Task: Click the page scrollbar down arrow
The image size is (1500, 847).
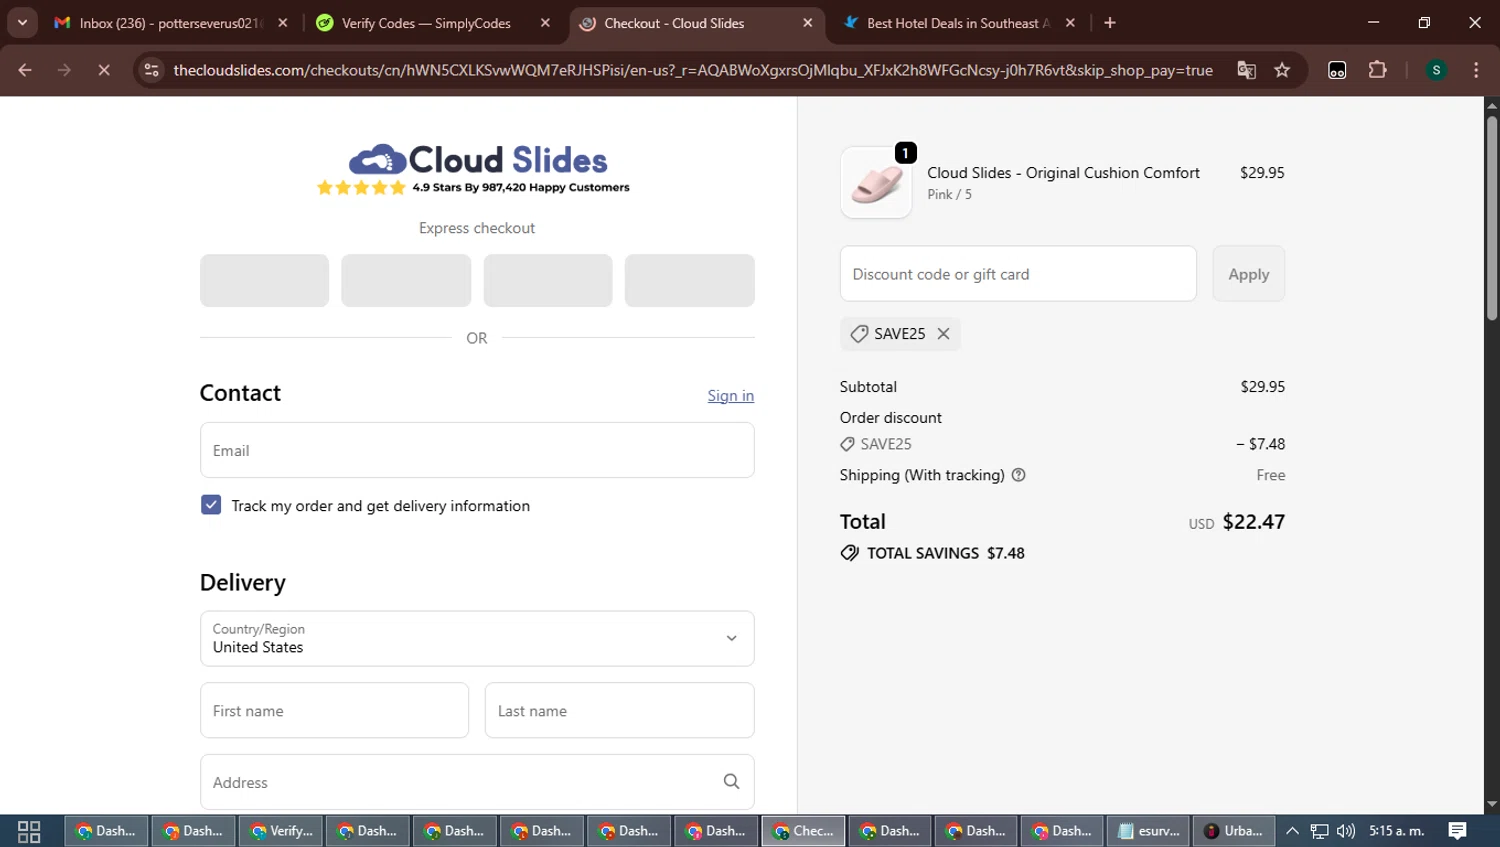Action: 1492,804
